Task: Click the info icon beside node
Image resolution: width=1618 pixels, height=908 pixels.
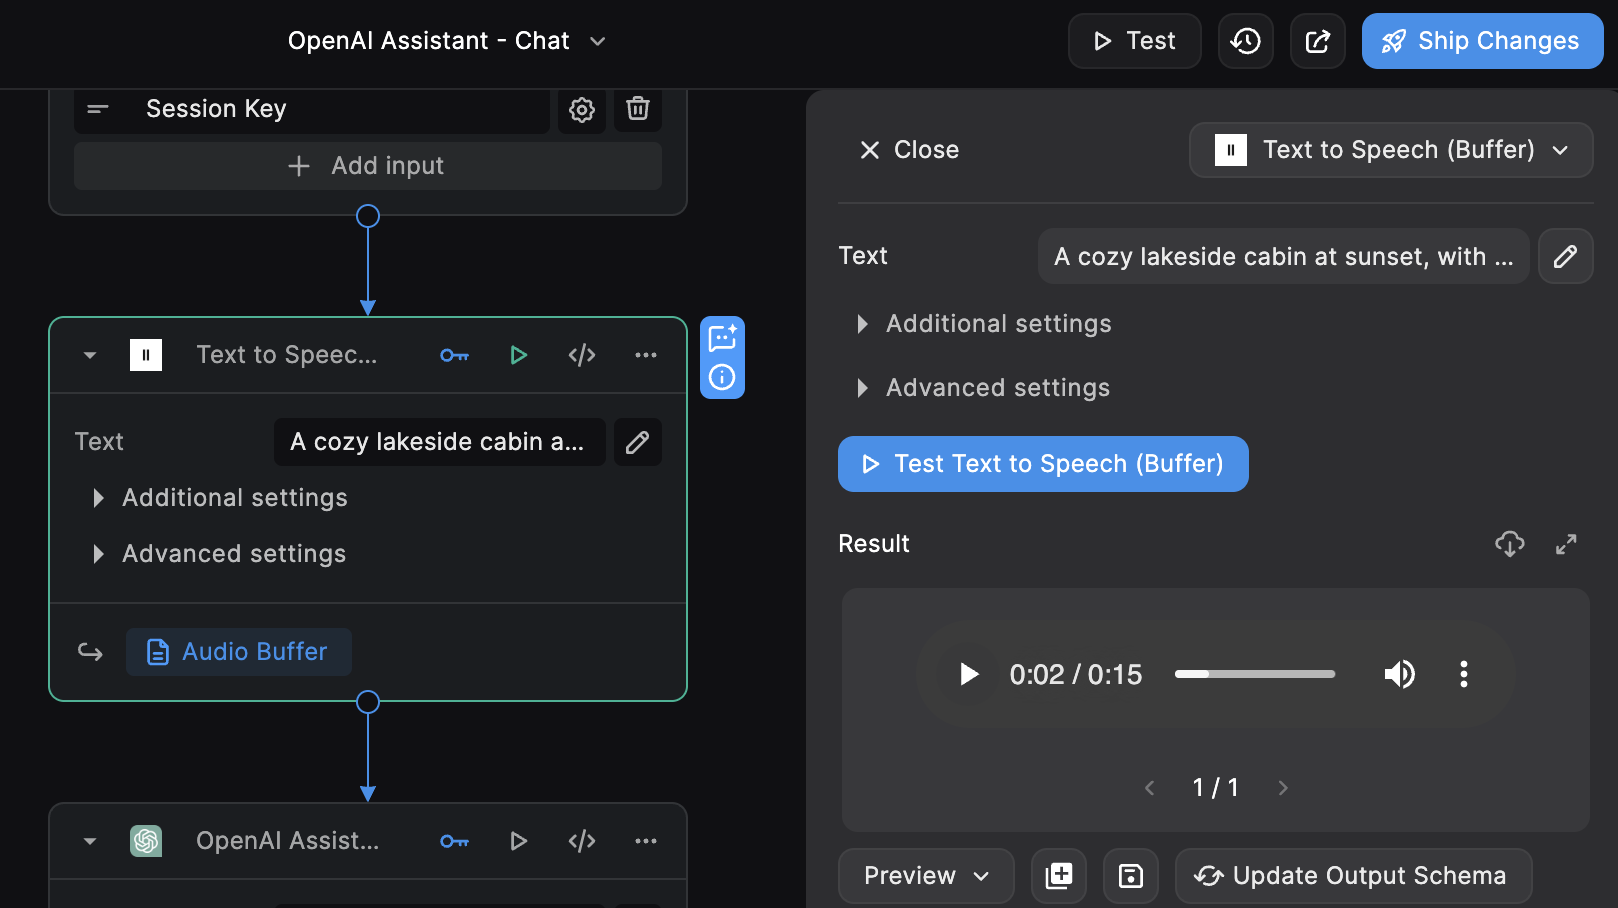Action: coord(722,377)
